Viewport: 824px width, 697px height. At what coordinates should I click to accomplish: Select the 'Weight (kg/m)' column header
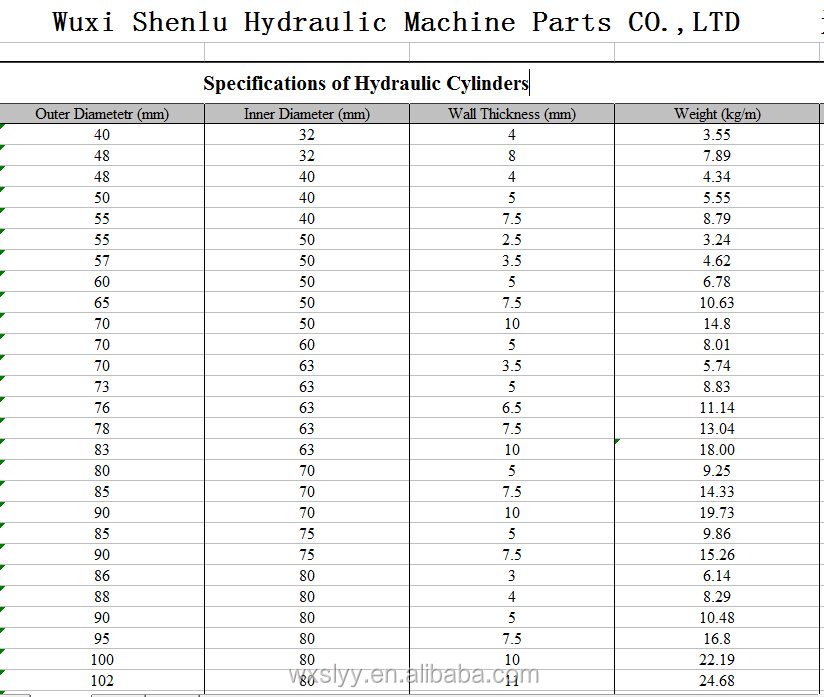click(x=717, y=114)
